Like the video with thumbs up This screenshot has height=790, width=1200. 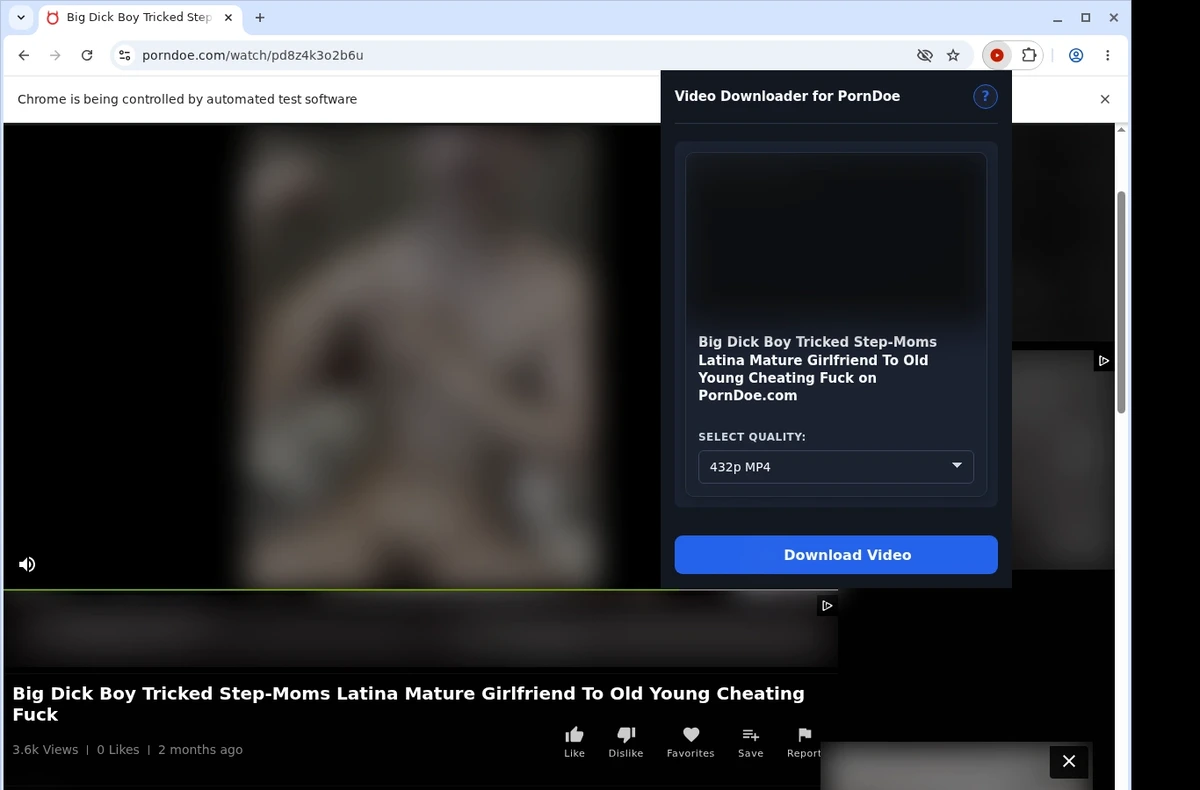574,742
